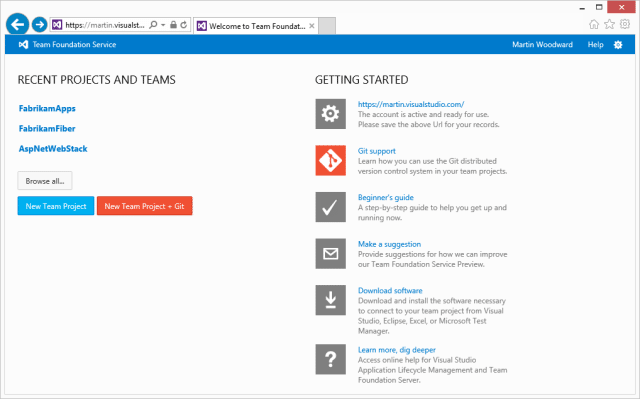Open the Help menu in header
Image resolution: width=640 pixels, height=399 pixels.
[x=596, y=44]
